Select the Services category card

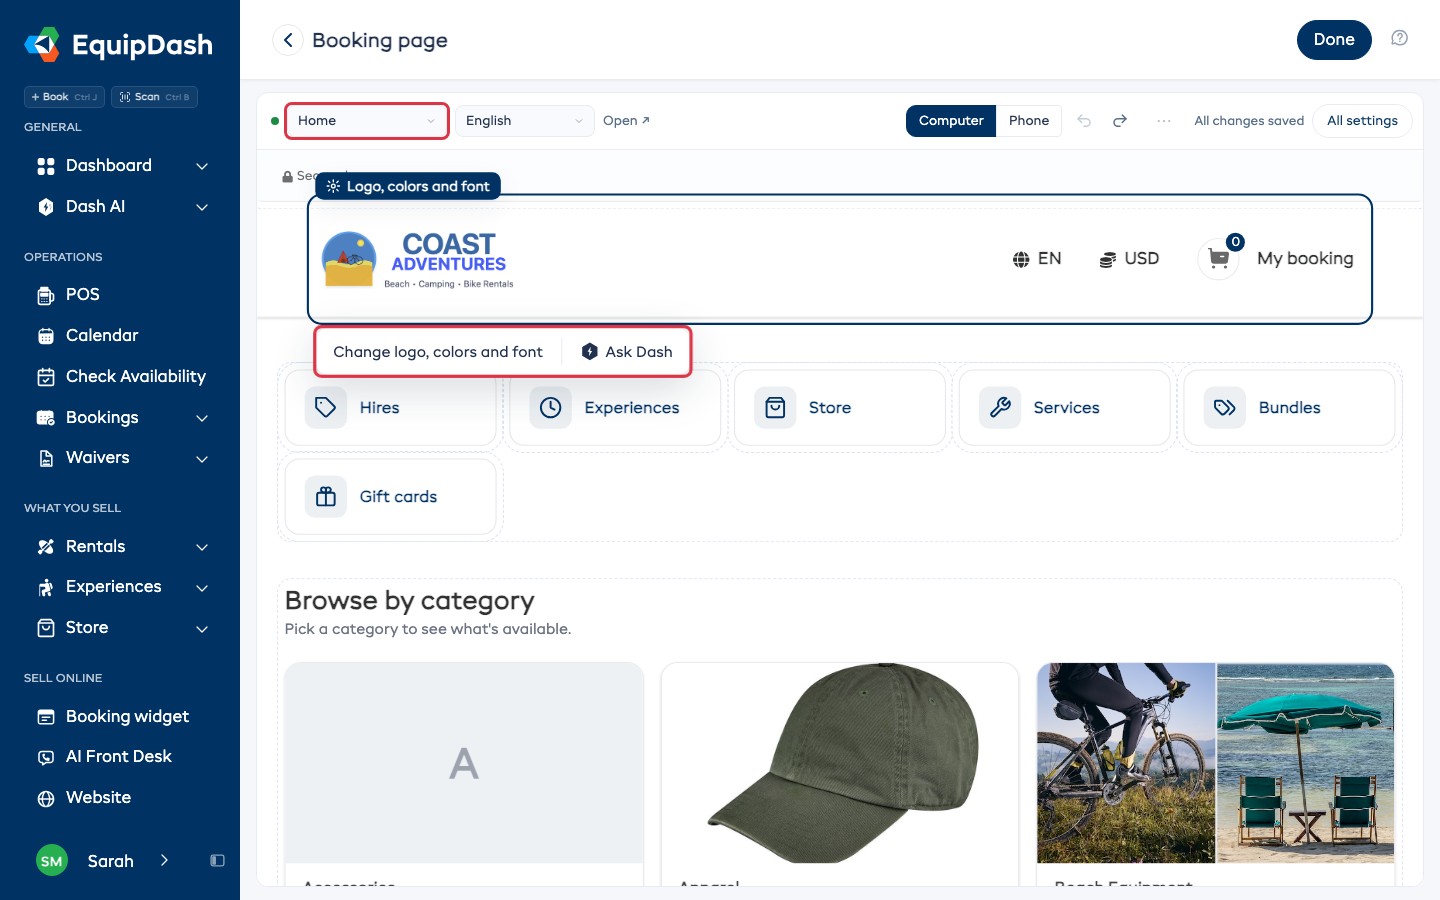click(x=1065, y=408)
